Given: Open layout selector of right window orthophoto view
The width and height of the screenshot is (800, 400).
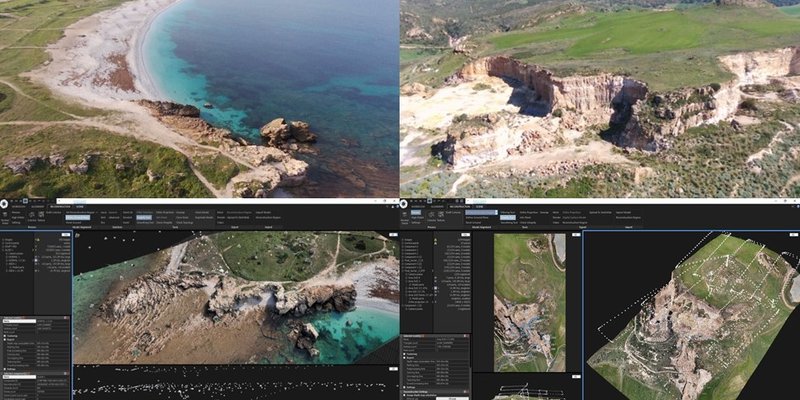Looking at the screenshot, I should coord(576,234).
